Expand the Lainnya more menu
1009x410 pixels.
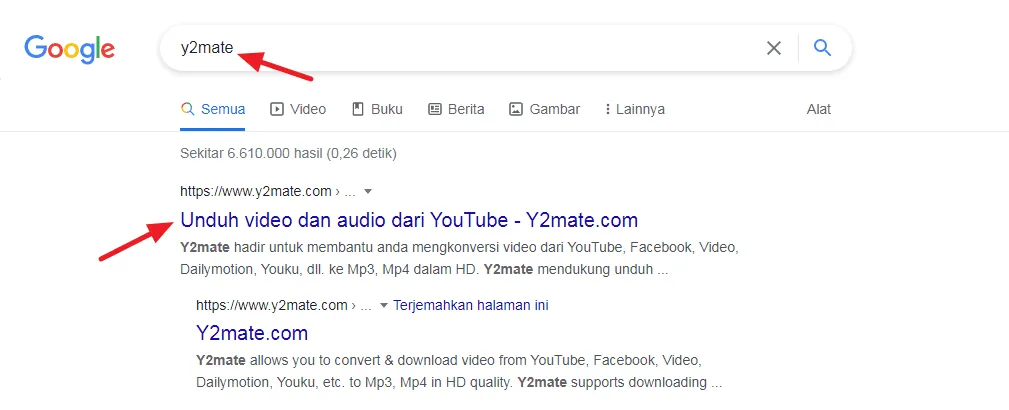pos(634,109)
